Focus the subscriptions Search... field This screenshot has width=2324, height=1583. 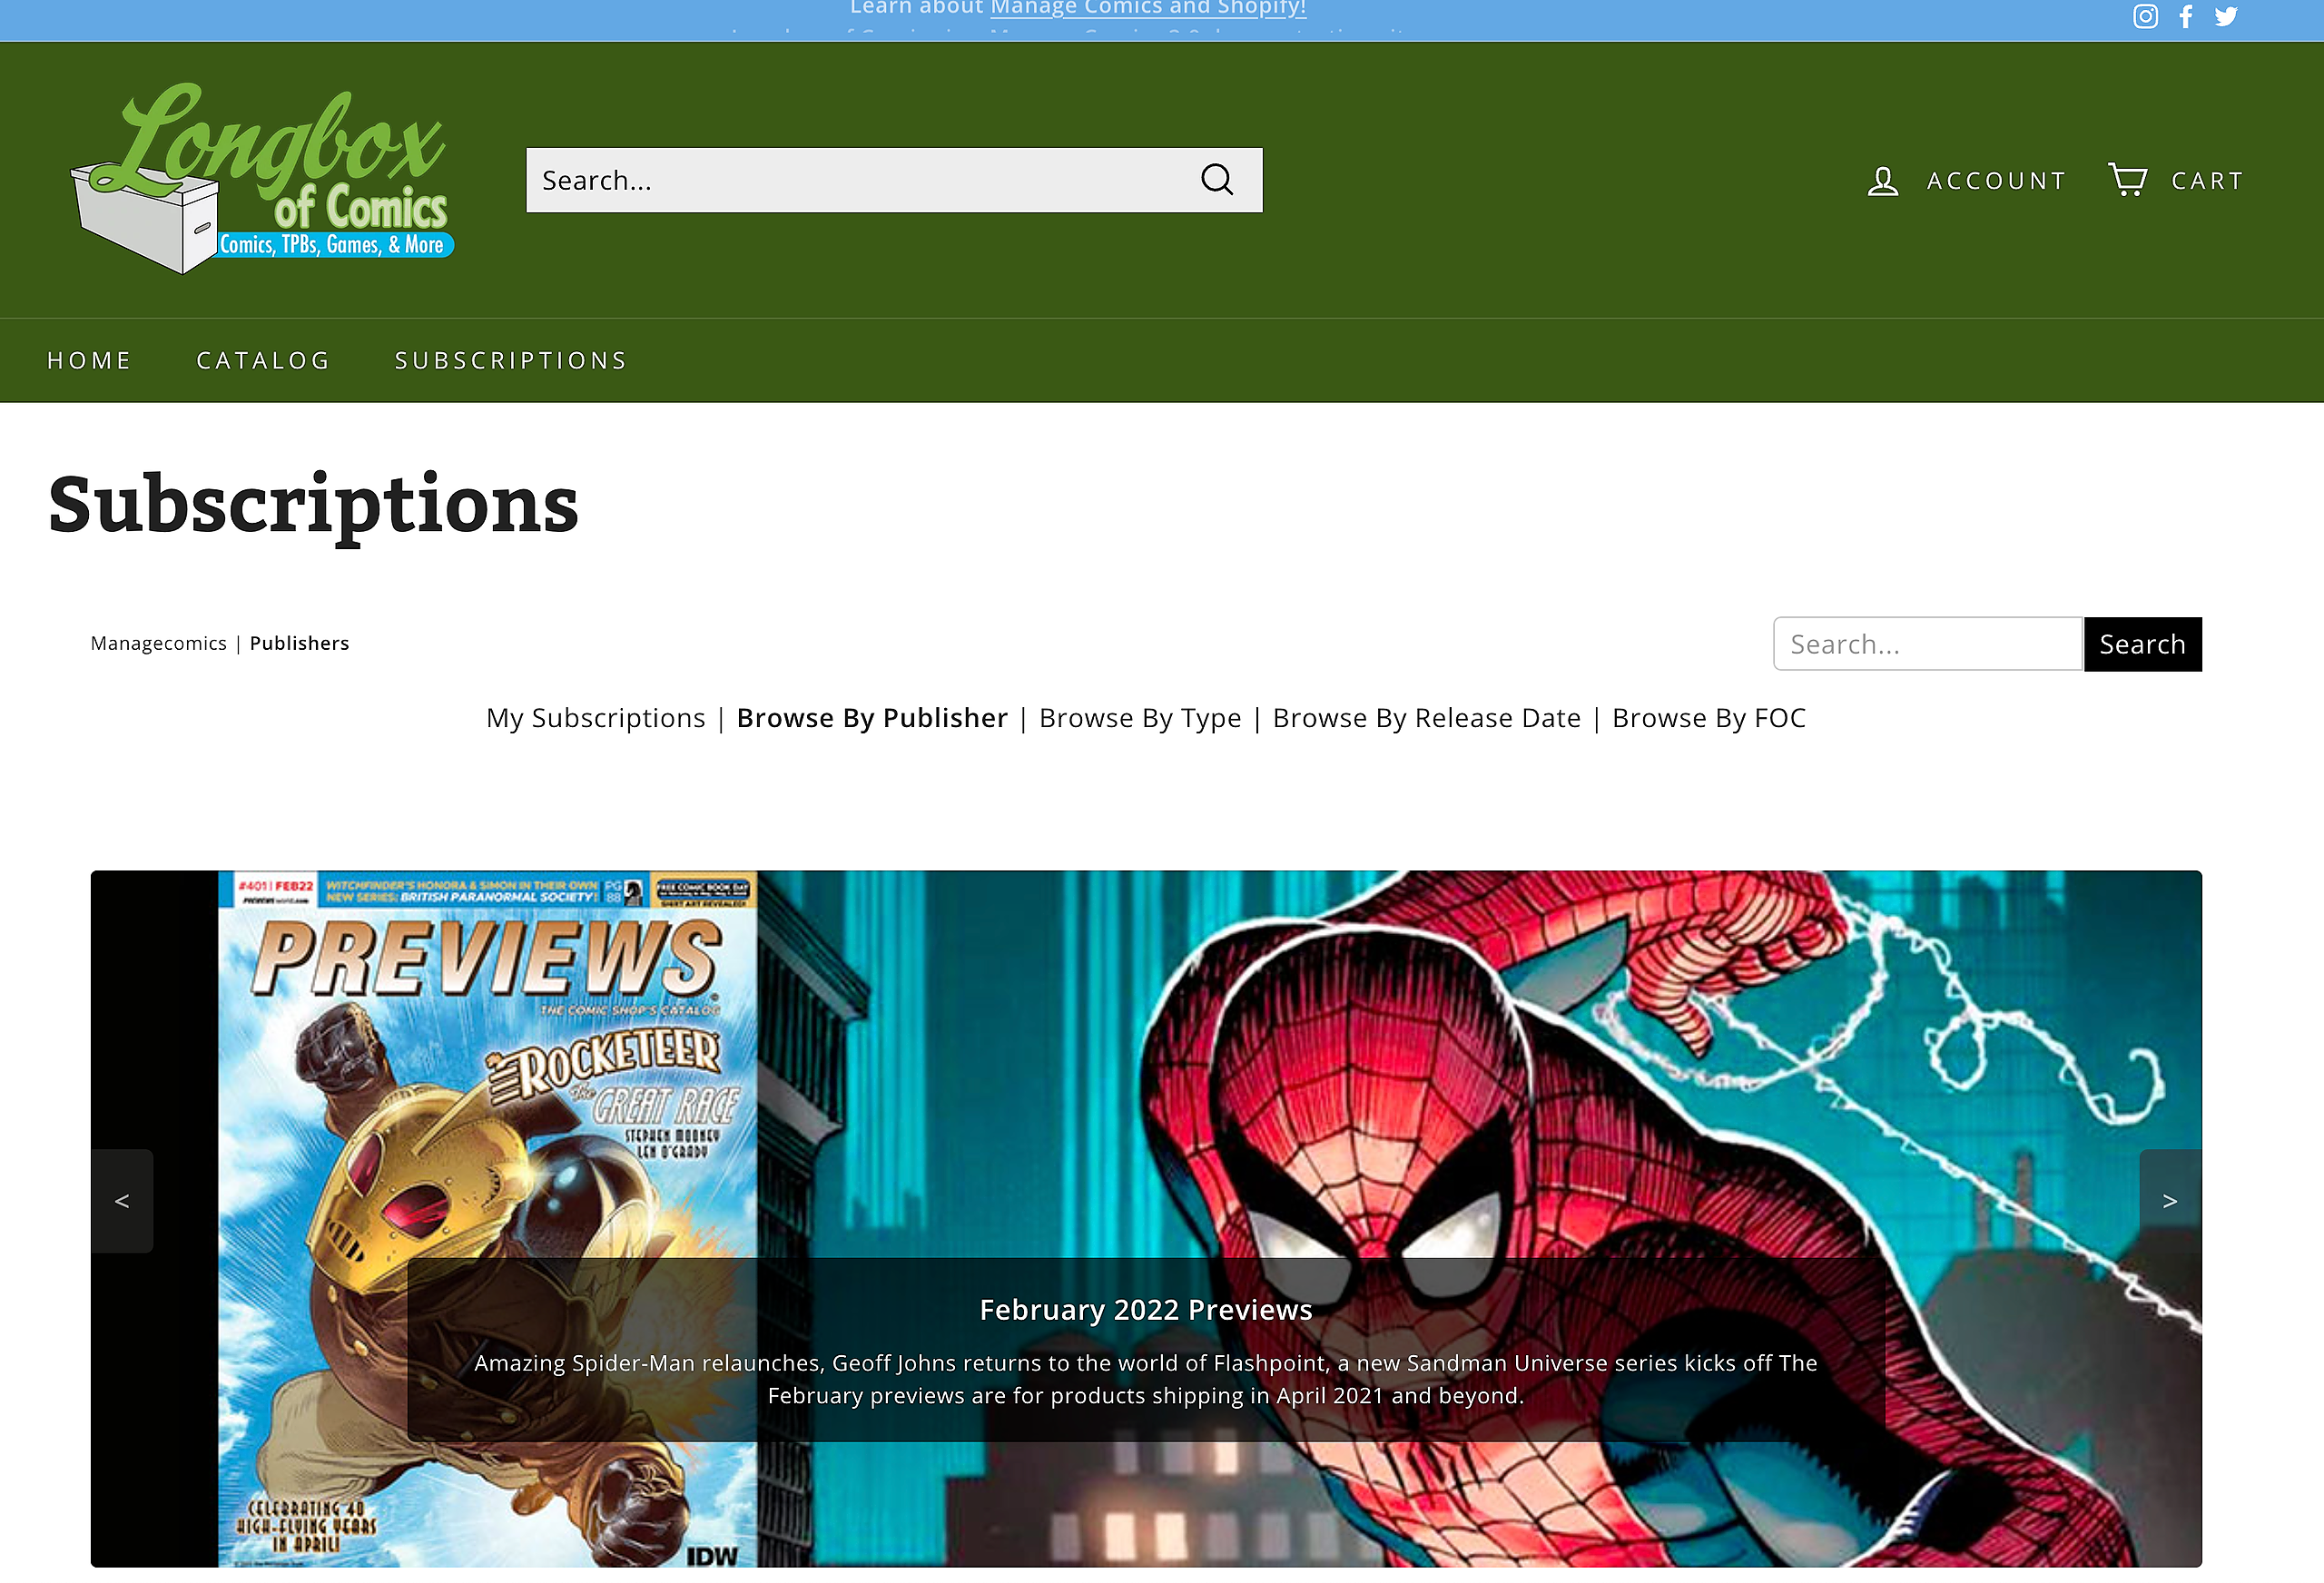[x=1927, y=644]
